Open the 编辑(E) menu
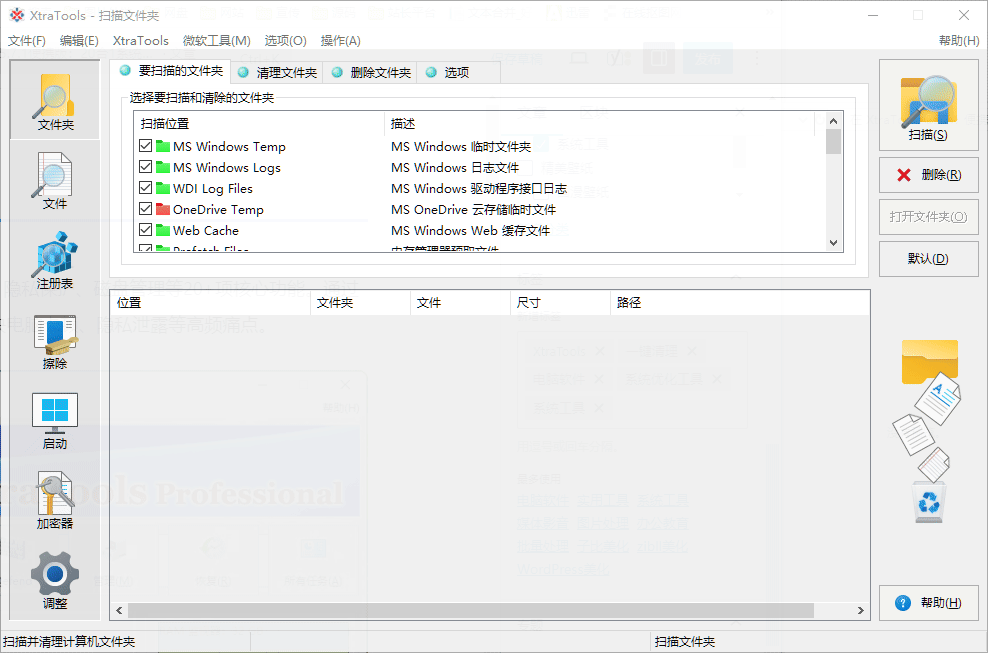 tap(79, 41)
